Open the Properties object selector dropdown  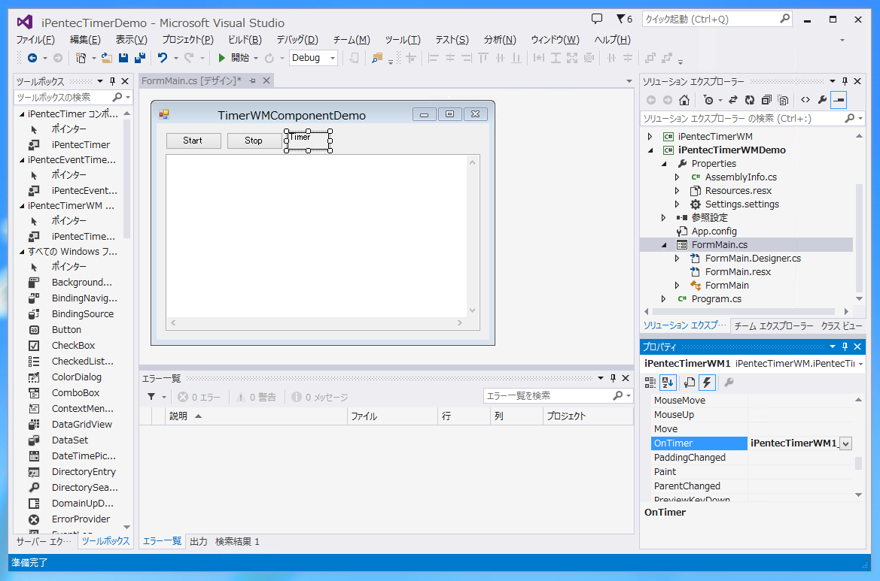coord(860,364)
